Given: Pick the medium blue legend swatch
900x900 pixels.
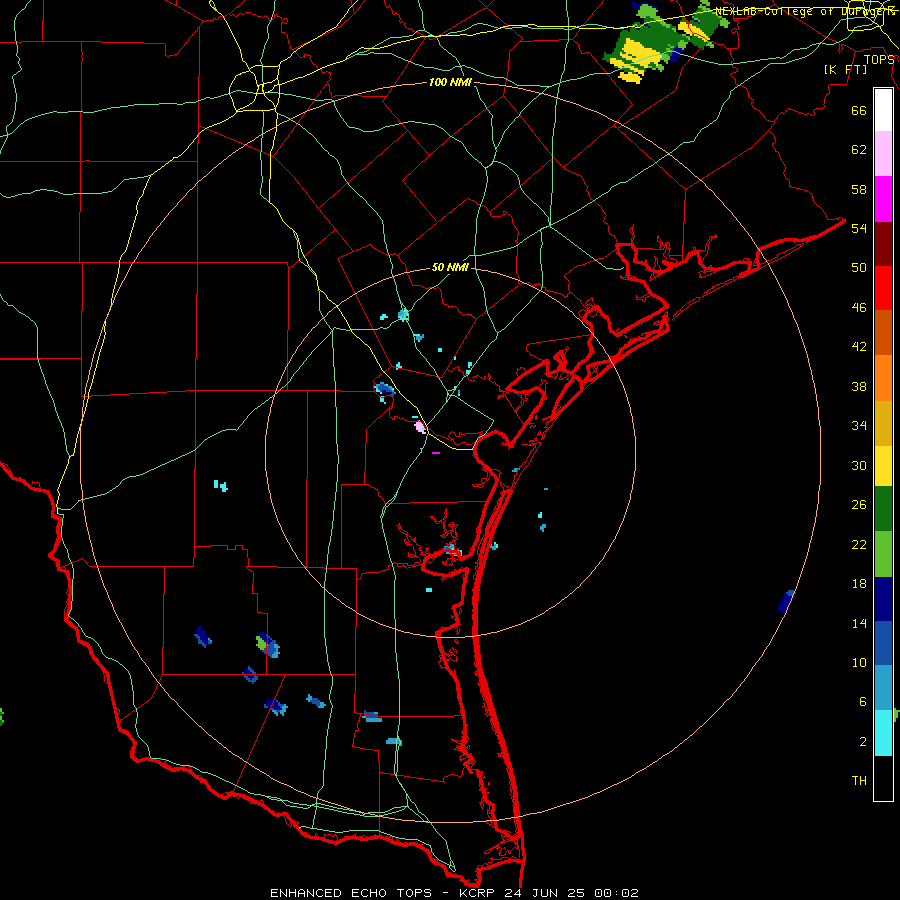Looking at the screenshot, I should [883, 643].
